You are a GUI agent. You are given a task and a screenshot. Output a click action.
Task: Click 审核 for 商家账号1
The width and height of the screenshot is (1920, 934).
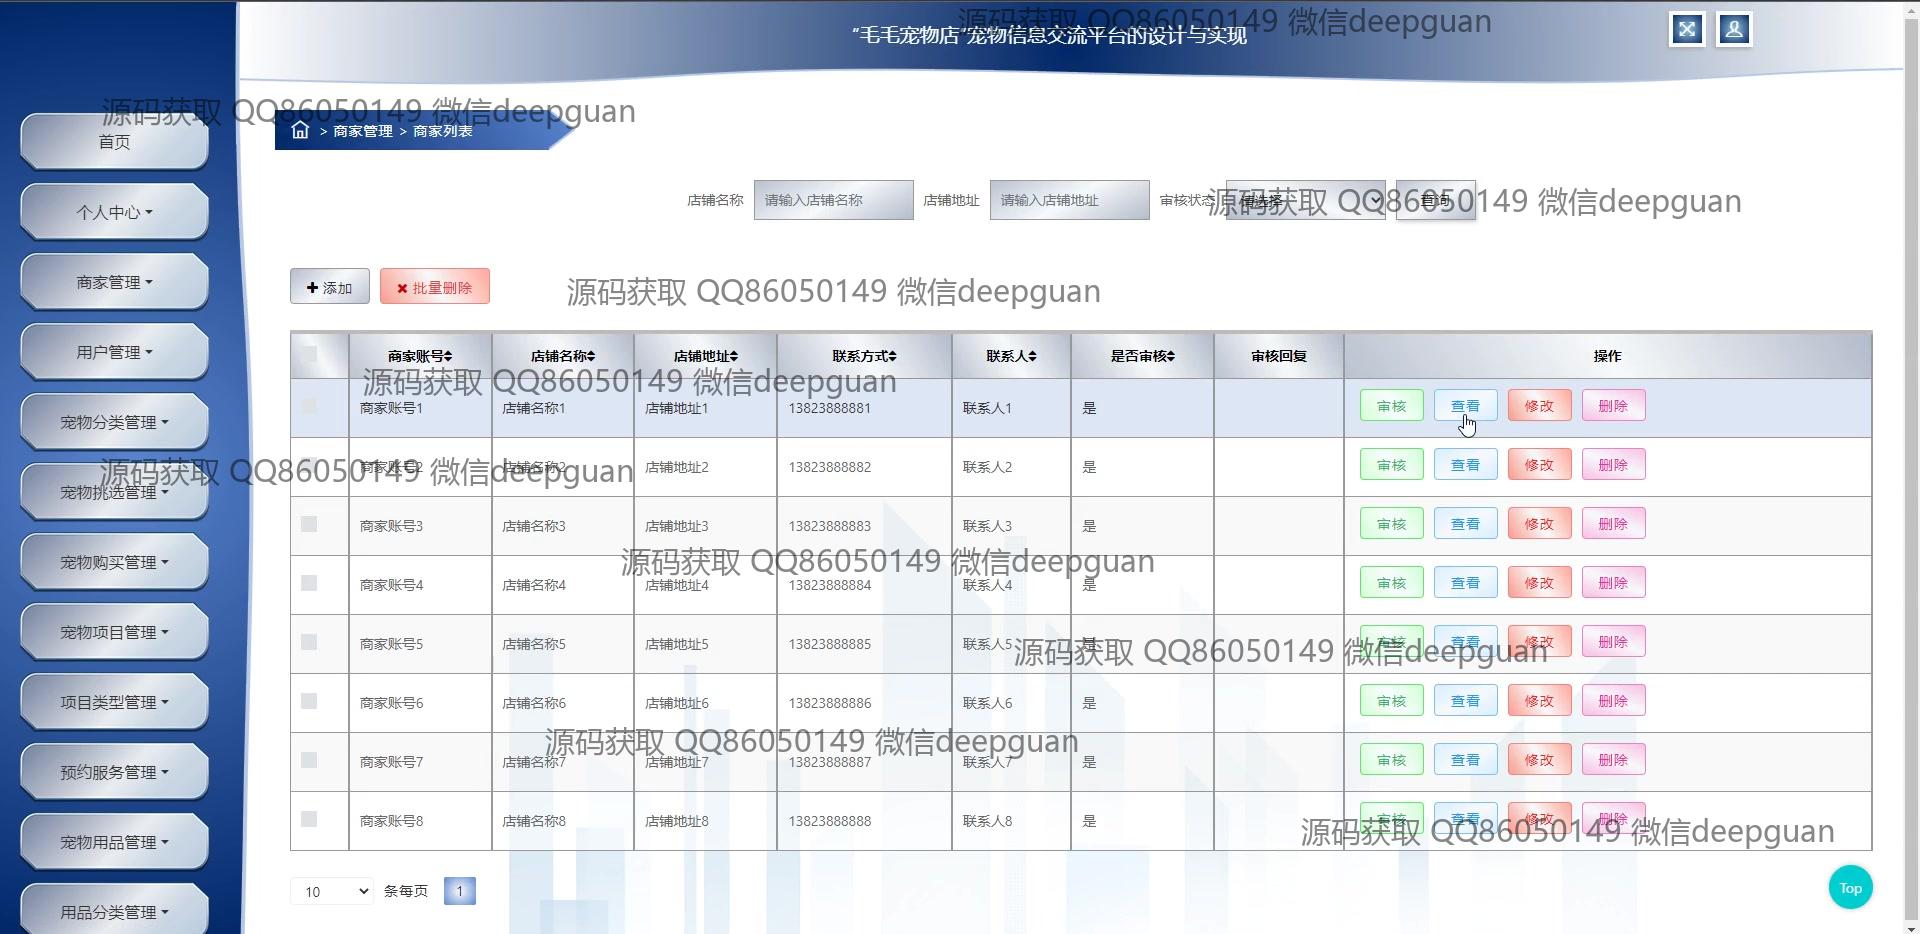click(x=1392, y=406)
